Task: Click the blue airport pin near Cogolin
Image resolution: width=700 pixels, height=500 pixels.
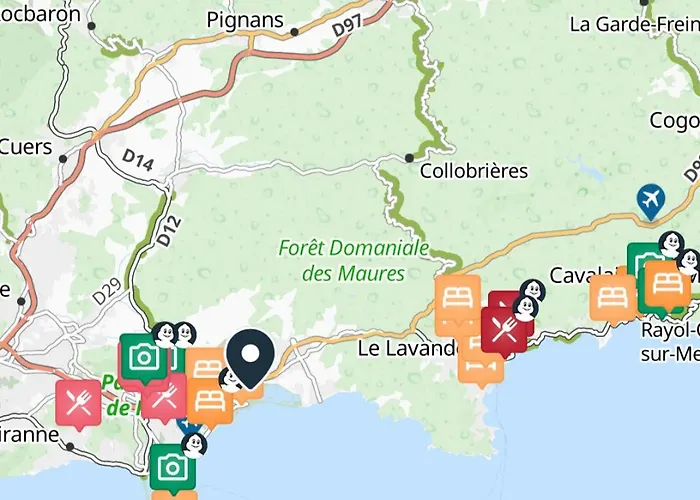Action: [651, 200]
